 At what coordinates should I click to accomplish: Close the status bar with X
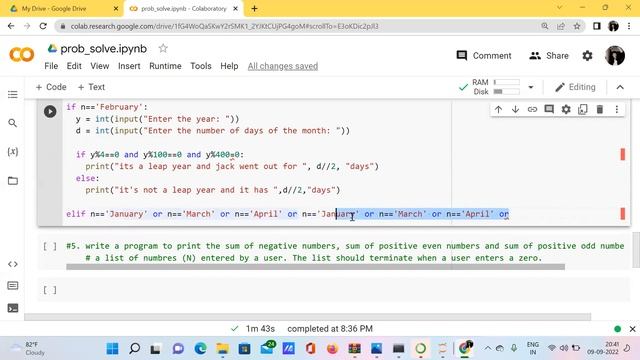[x=632, y=329]
